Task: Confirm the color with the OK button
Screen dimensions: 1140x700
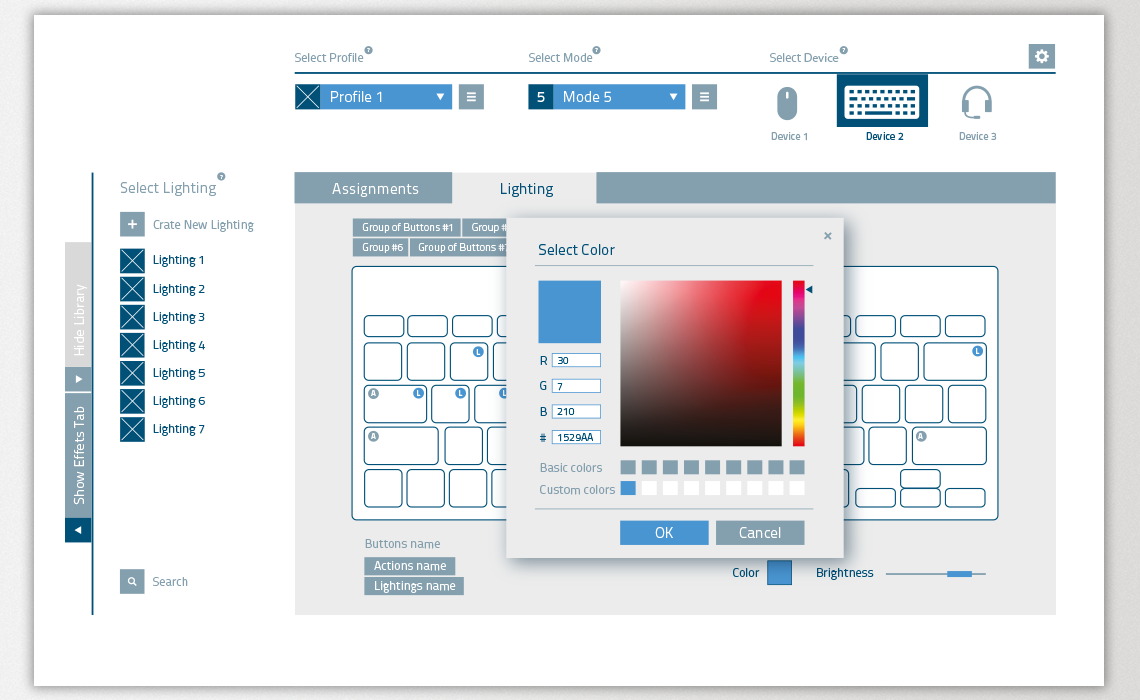Action: (663, 532)
